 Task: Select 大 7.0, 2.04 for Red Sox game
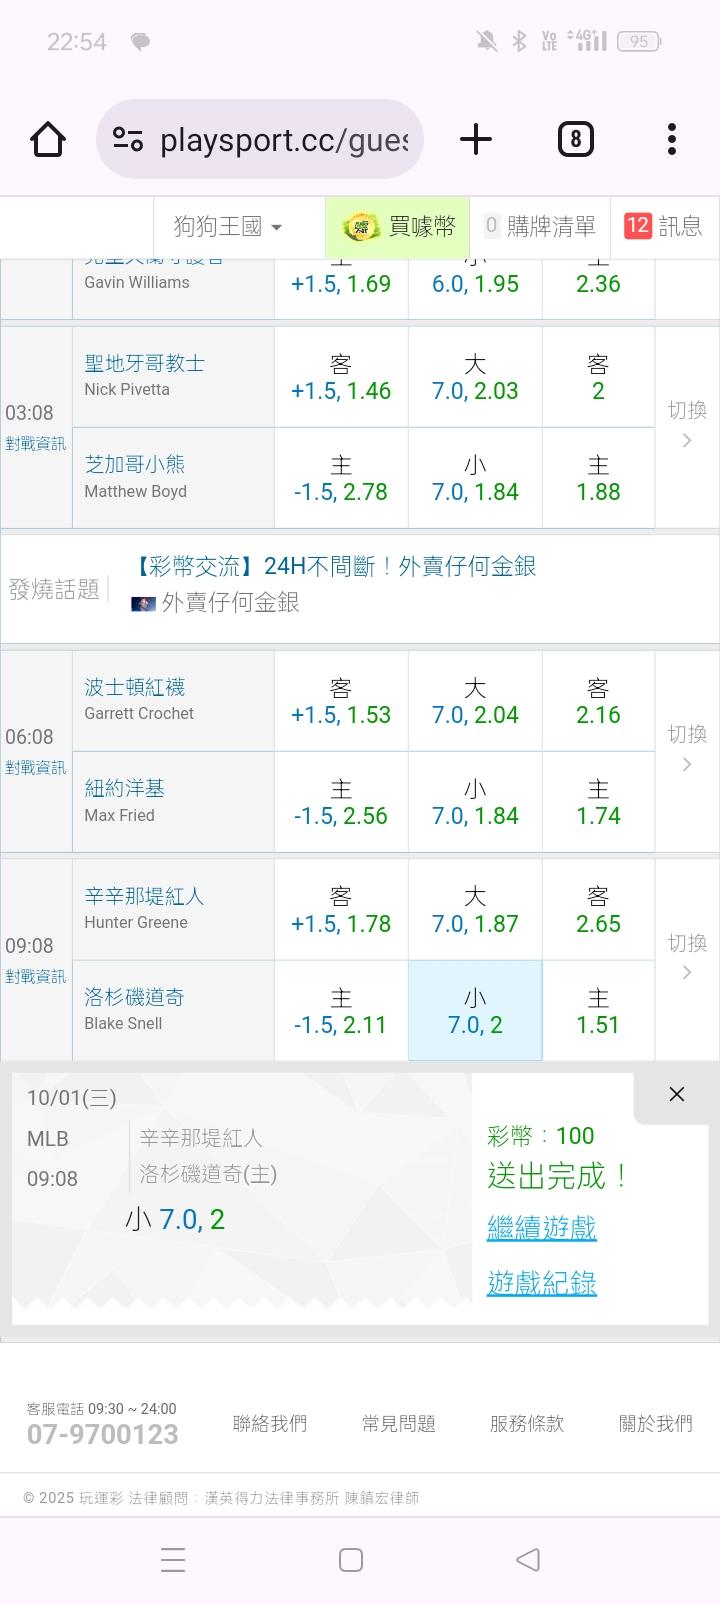475,701
